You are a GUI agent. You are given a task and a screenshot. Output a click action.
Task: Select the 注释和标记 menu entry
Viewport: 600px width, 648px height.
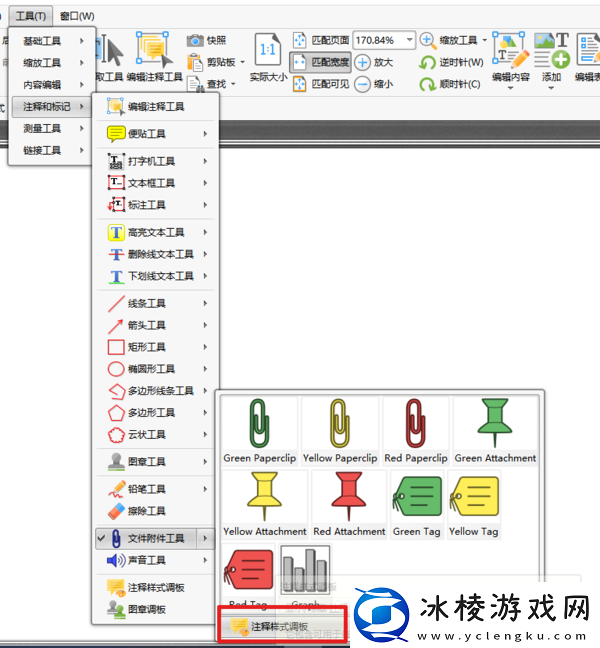52,107
